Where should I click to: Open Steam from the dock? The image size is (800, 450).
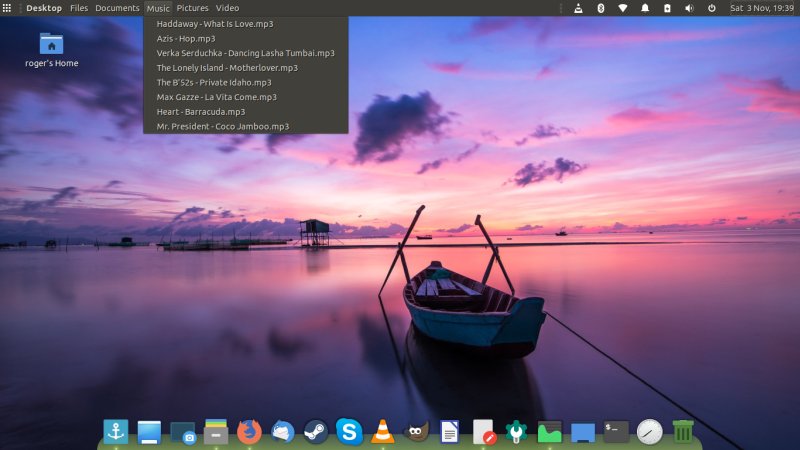[x=316, y=432]
